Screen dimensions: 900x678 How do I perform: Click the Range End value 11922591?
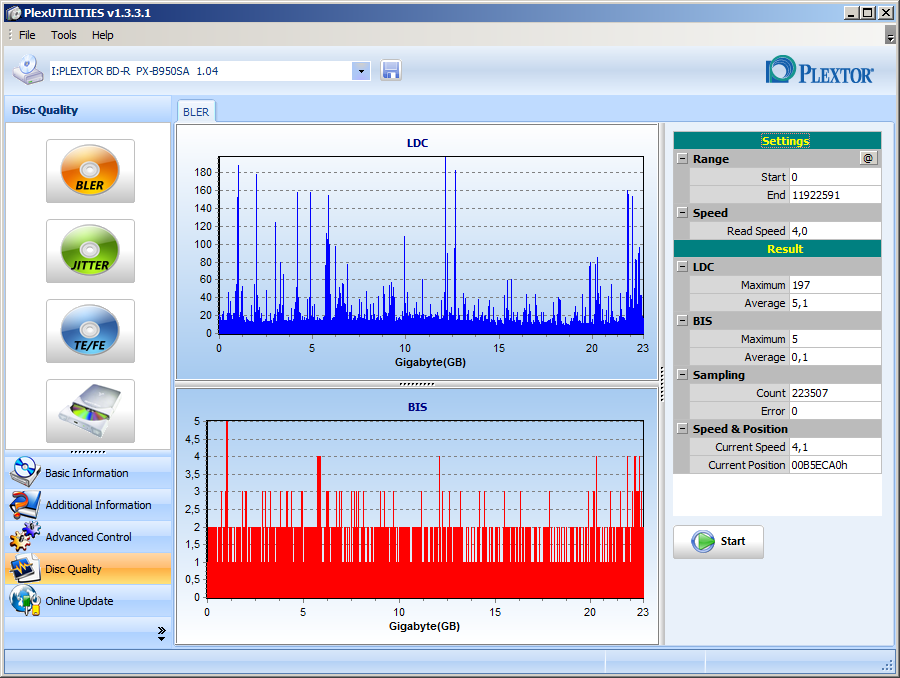click(x=835, y=195)
